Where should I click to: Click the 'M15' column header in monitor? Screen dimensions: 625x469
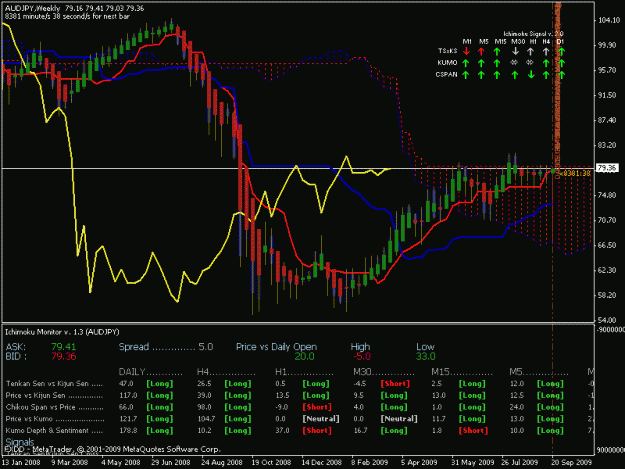[440, 372]
